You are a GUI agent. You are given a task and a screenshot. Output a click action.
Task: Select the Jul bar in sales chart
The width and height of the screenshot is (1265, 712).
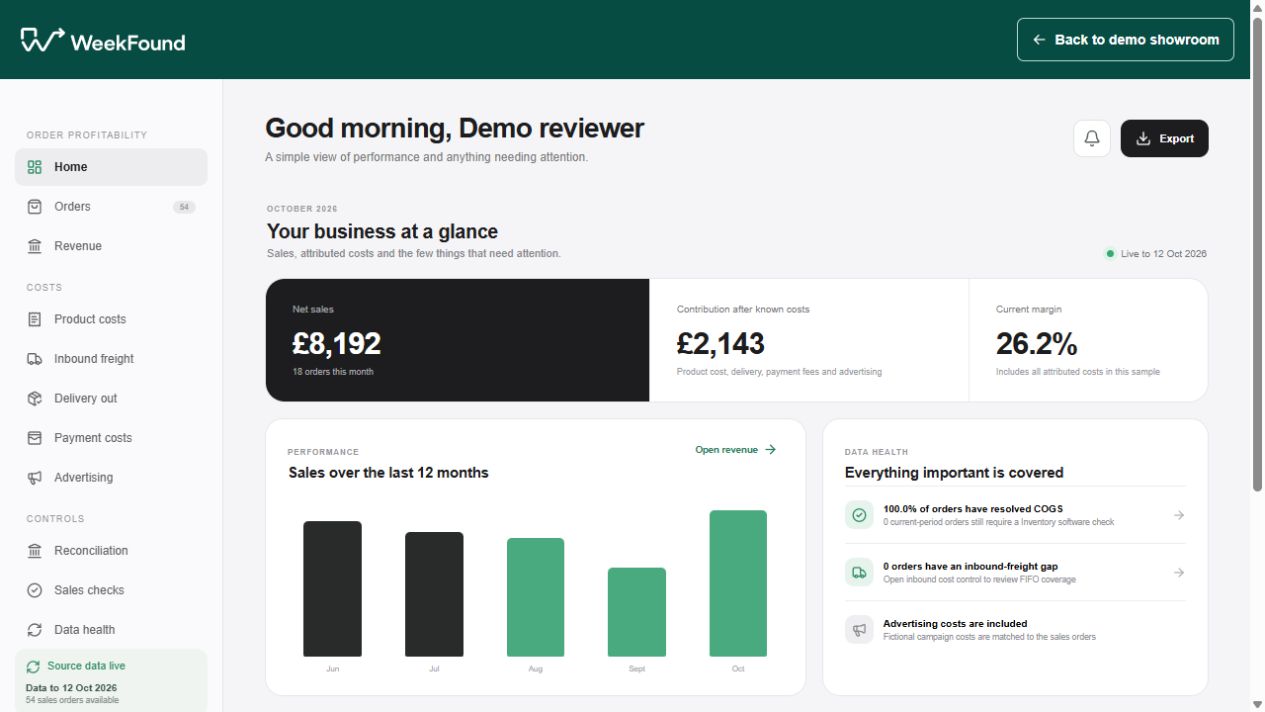pyautogui.click(x=434, y=594)
